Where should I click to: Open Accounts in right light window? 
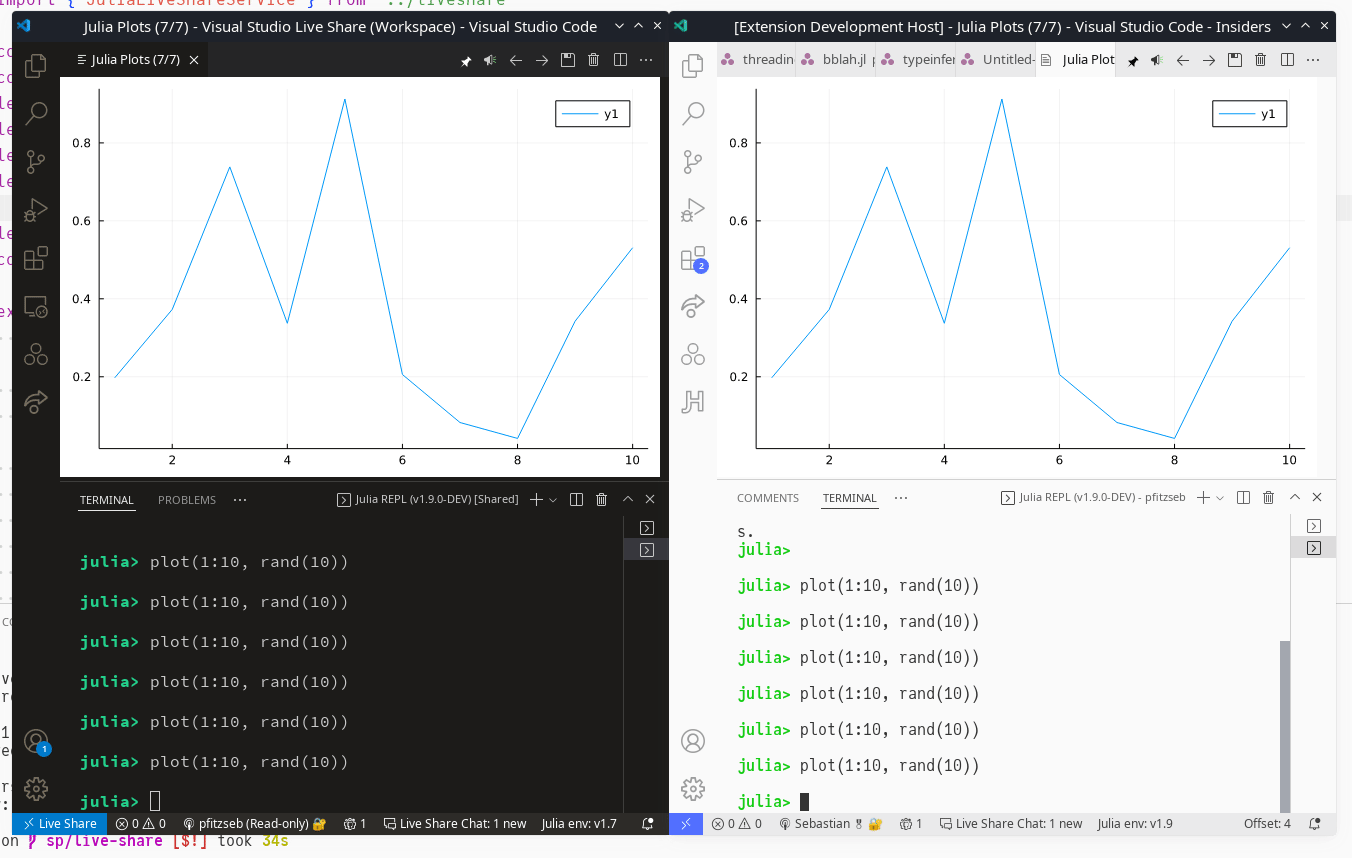click(x=692, y=742)
